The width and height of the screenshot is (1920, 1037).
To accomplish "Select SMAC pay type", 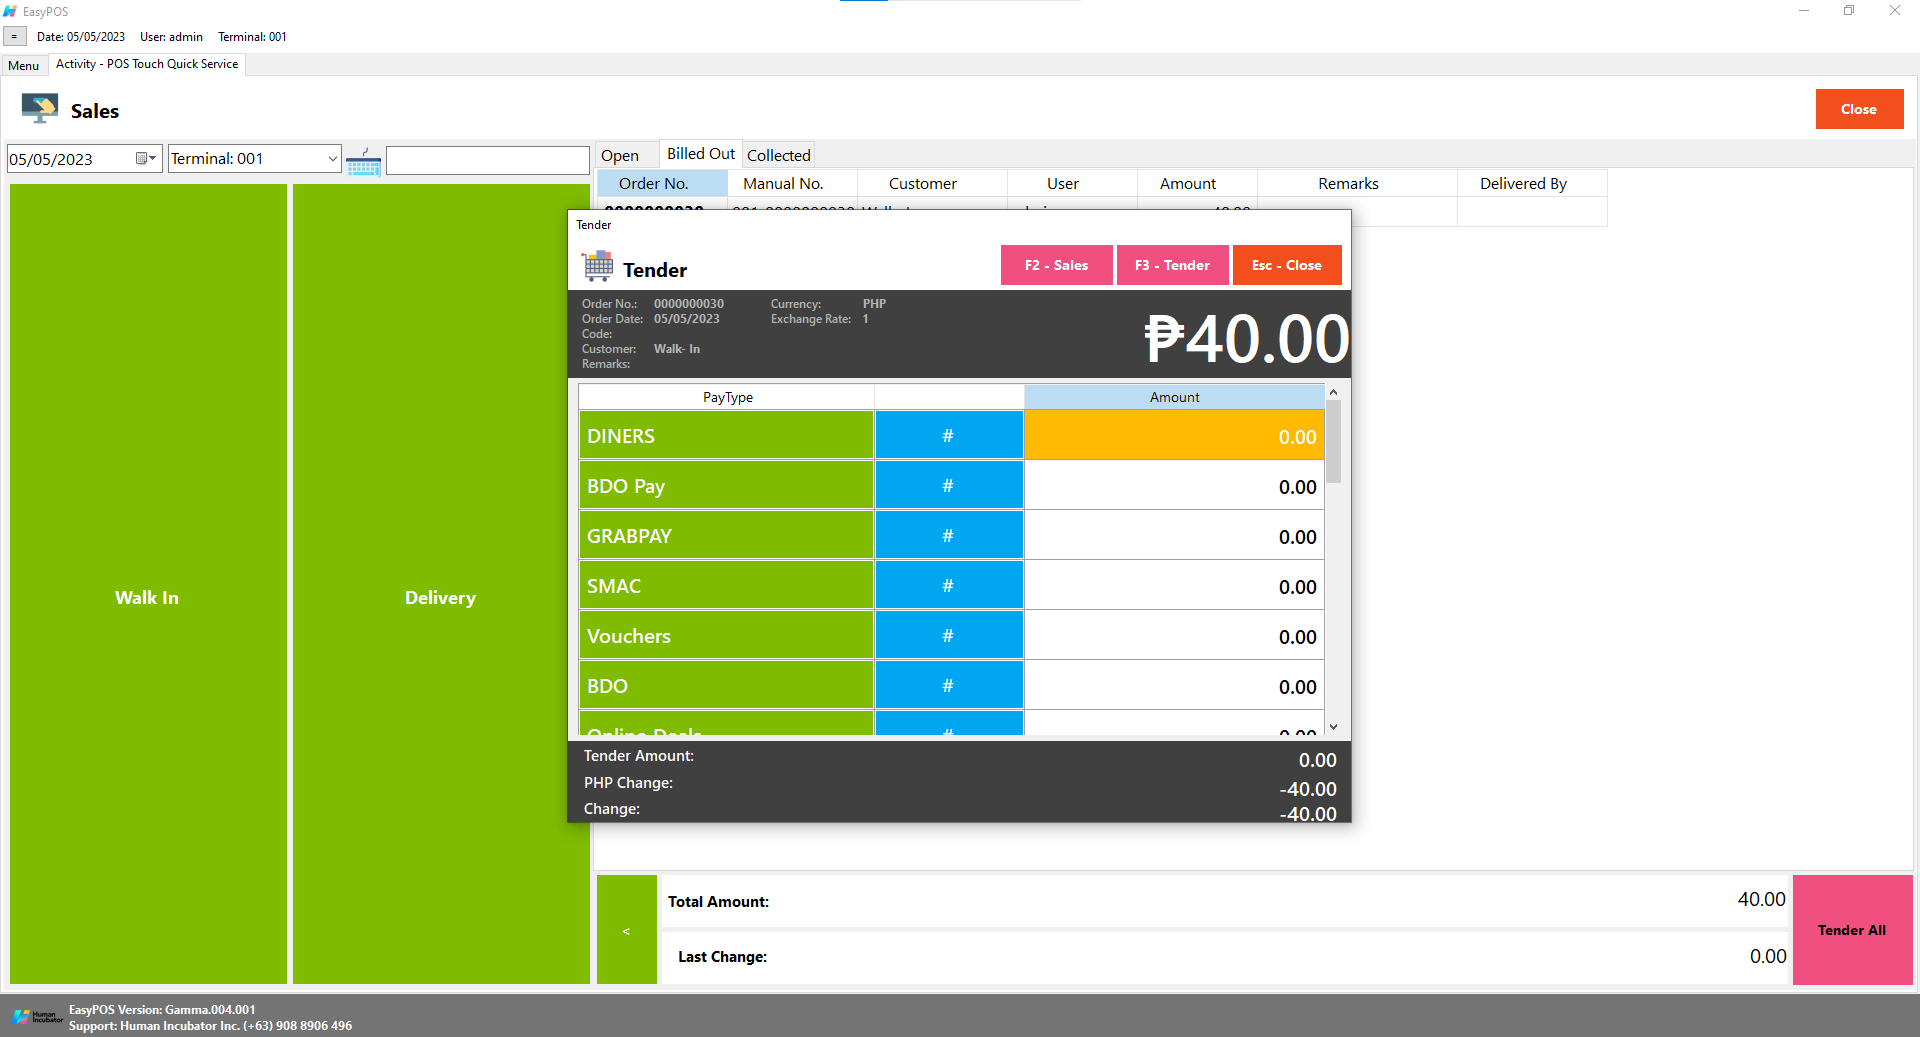I will 726,586.
